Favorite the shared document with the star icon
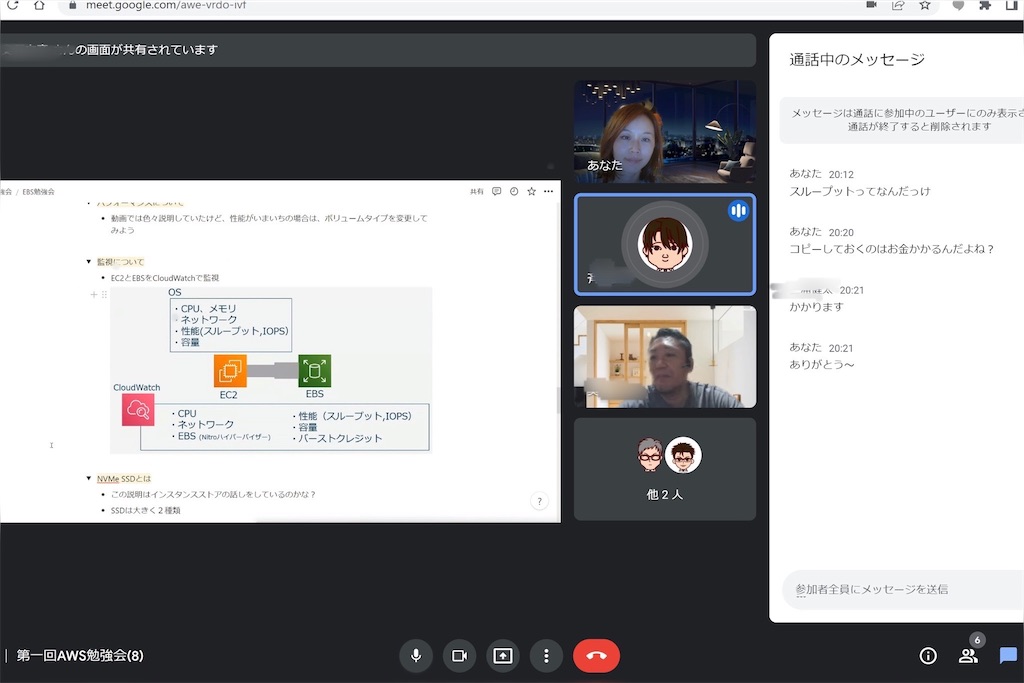 [532, 191]
